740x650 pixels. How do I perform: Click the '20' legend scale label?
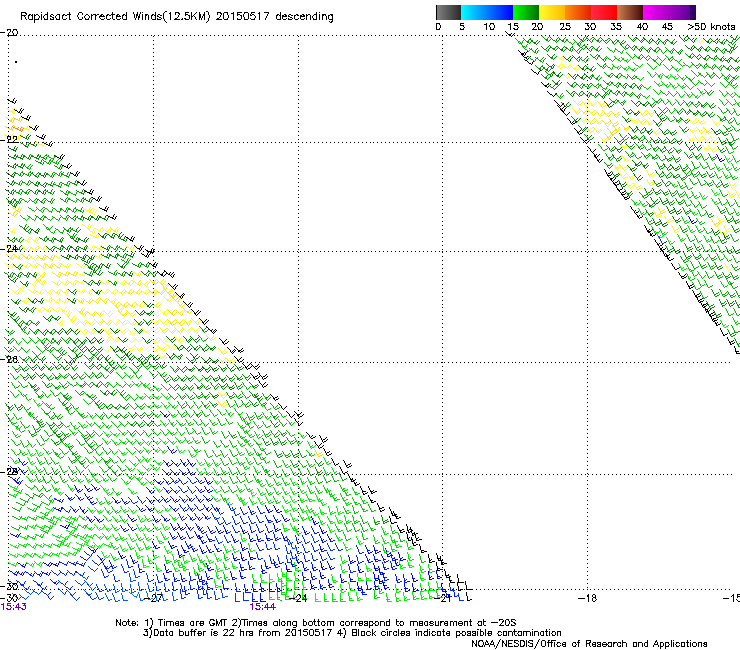click(x=538, y=27)
